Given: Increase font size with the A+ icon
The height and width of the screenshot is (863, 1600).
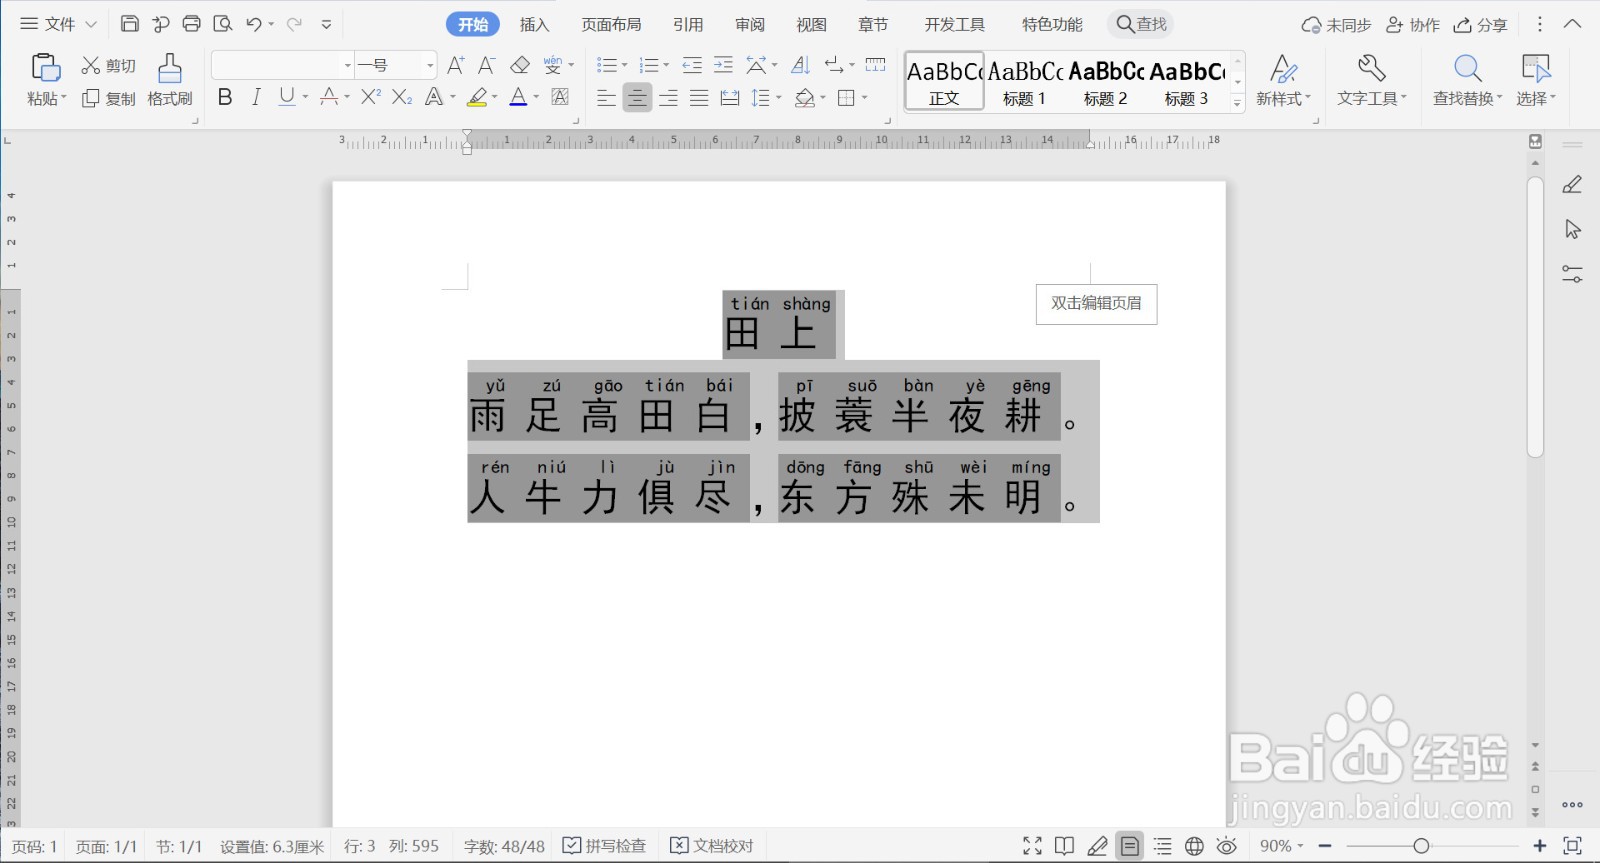Looking at the screenshot, I should [x=456, y=66].
